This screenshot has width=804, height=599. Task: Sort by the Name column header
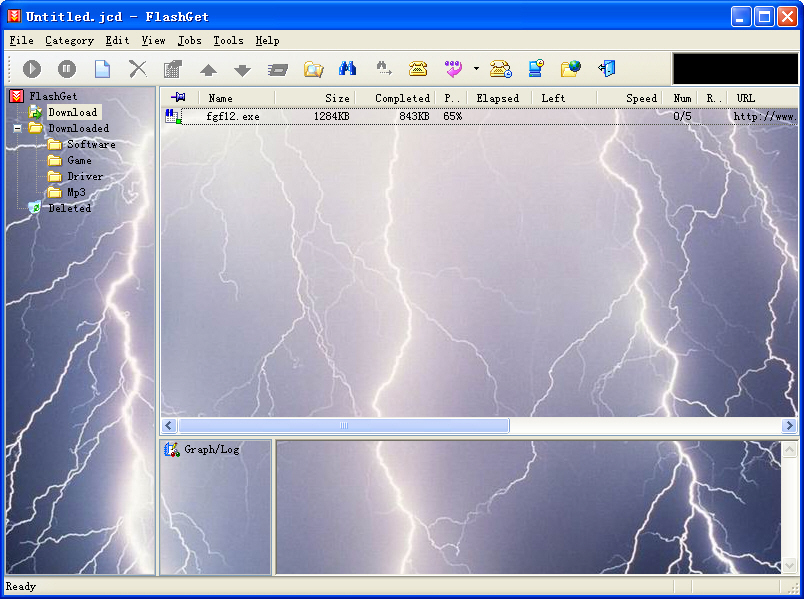click(235, 98)
